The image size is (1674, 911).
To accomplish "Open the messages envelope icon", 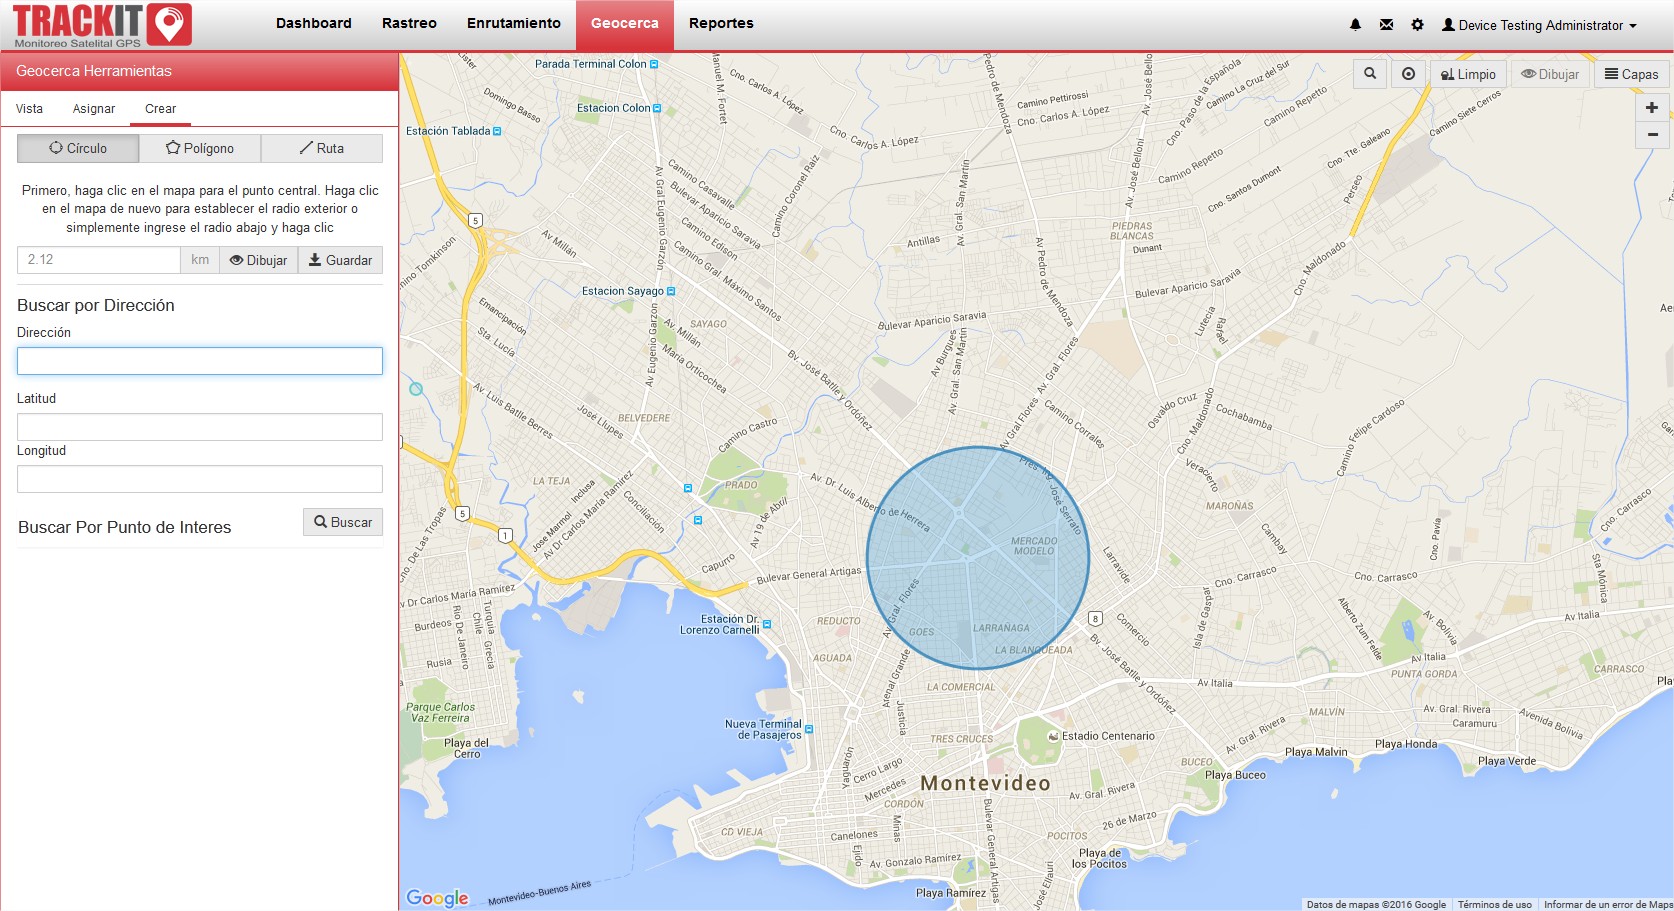I will click(1386, 25).
